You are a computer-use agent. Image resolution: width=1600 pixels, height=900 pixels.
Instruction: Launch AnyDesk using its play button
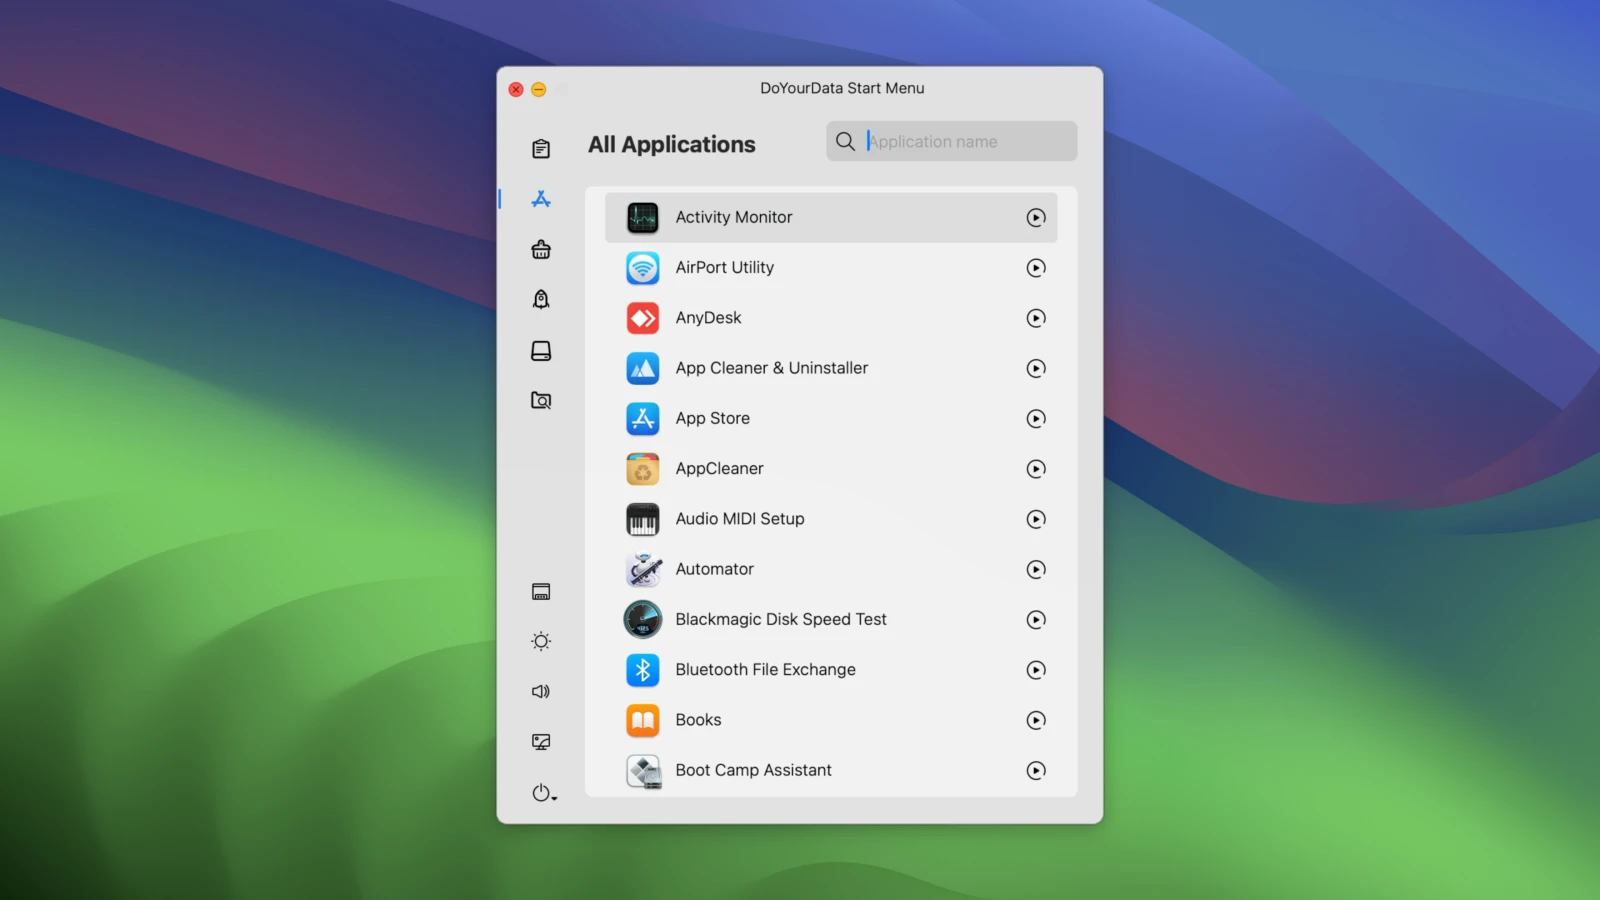[1036, 318]
